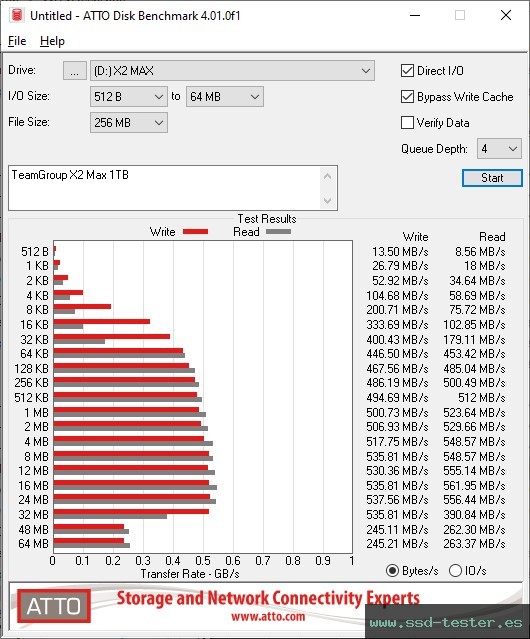Click the 16 KB red write bar
Screen dimensions: 530x639
[x=102, y=322]
